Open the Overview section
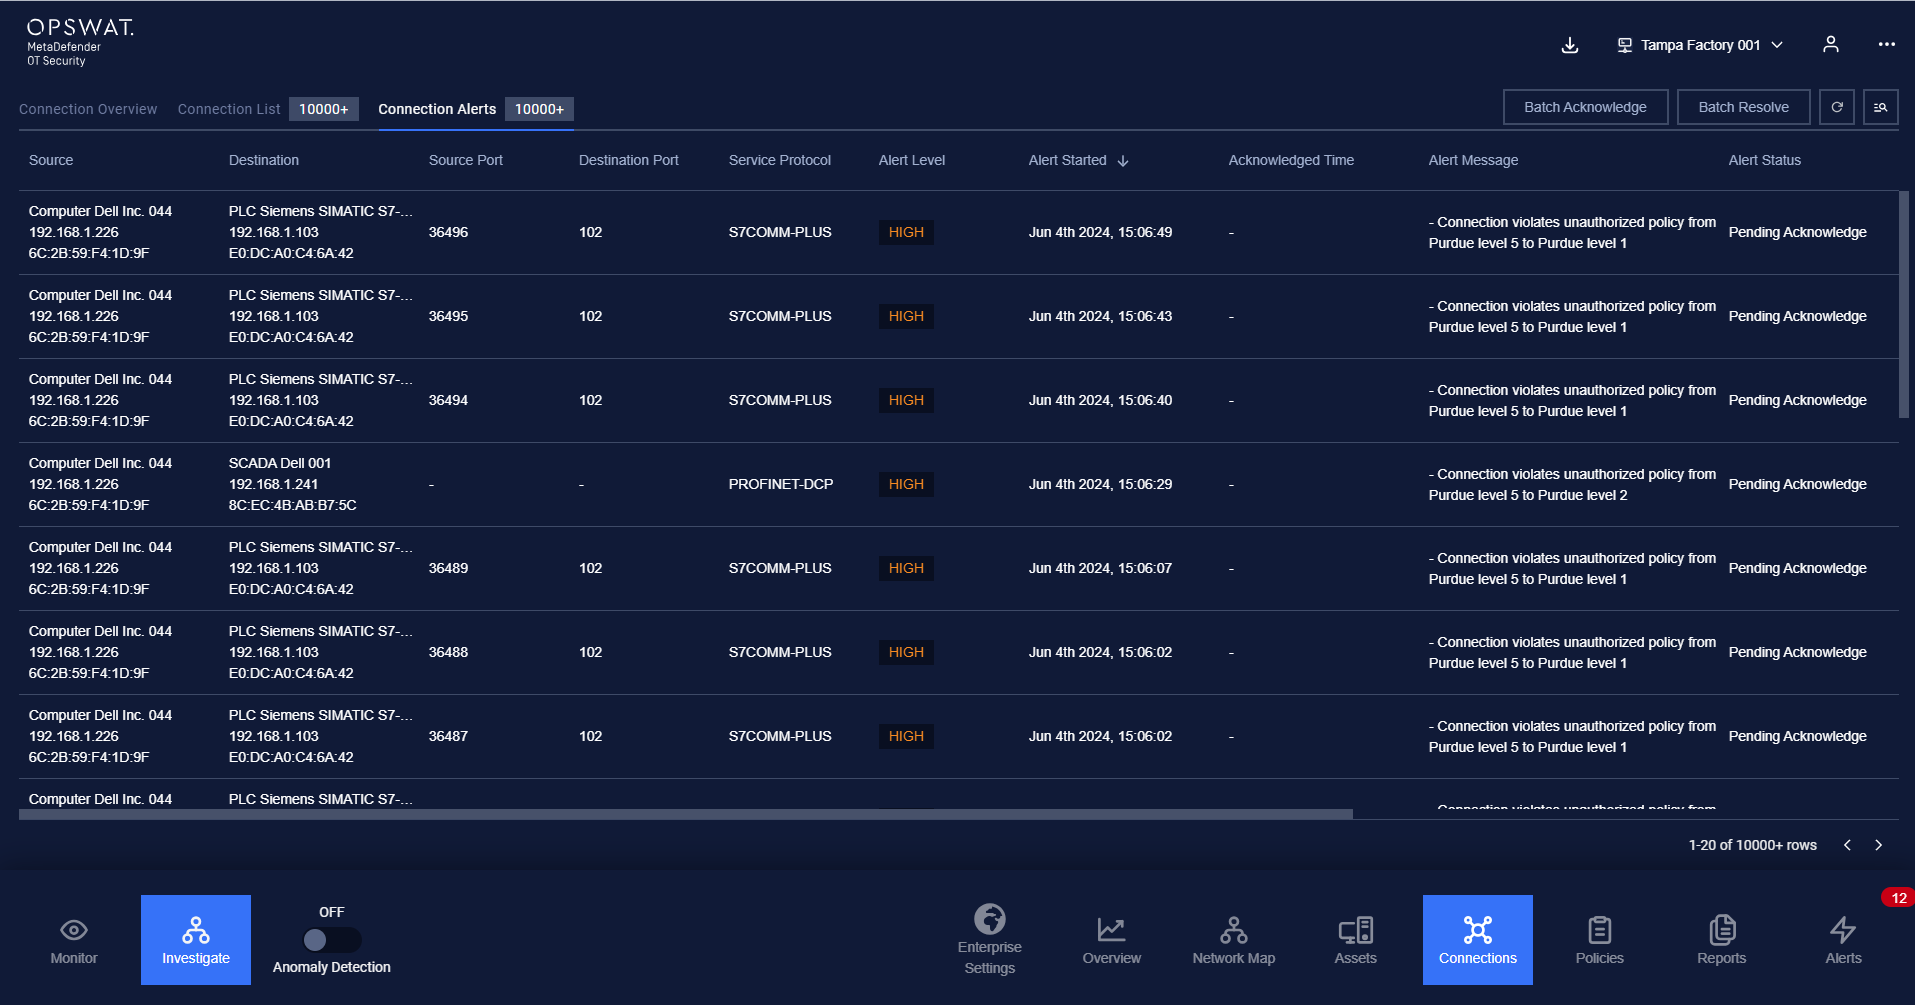This screenshot has width=1915, height=1005. (x=1112, y=940)
